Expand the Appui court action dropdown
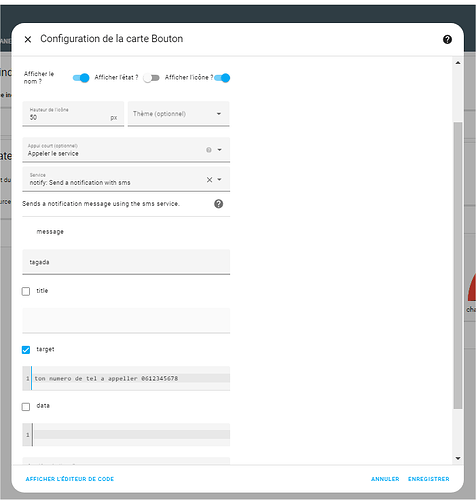 tap(220, 150)
